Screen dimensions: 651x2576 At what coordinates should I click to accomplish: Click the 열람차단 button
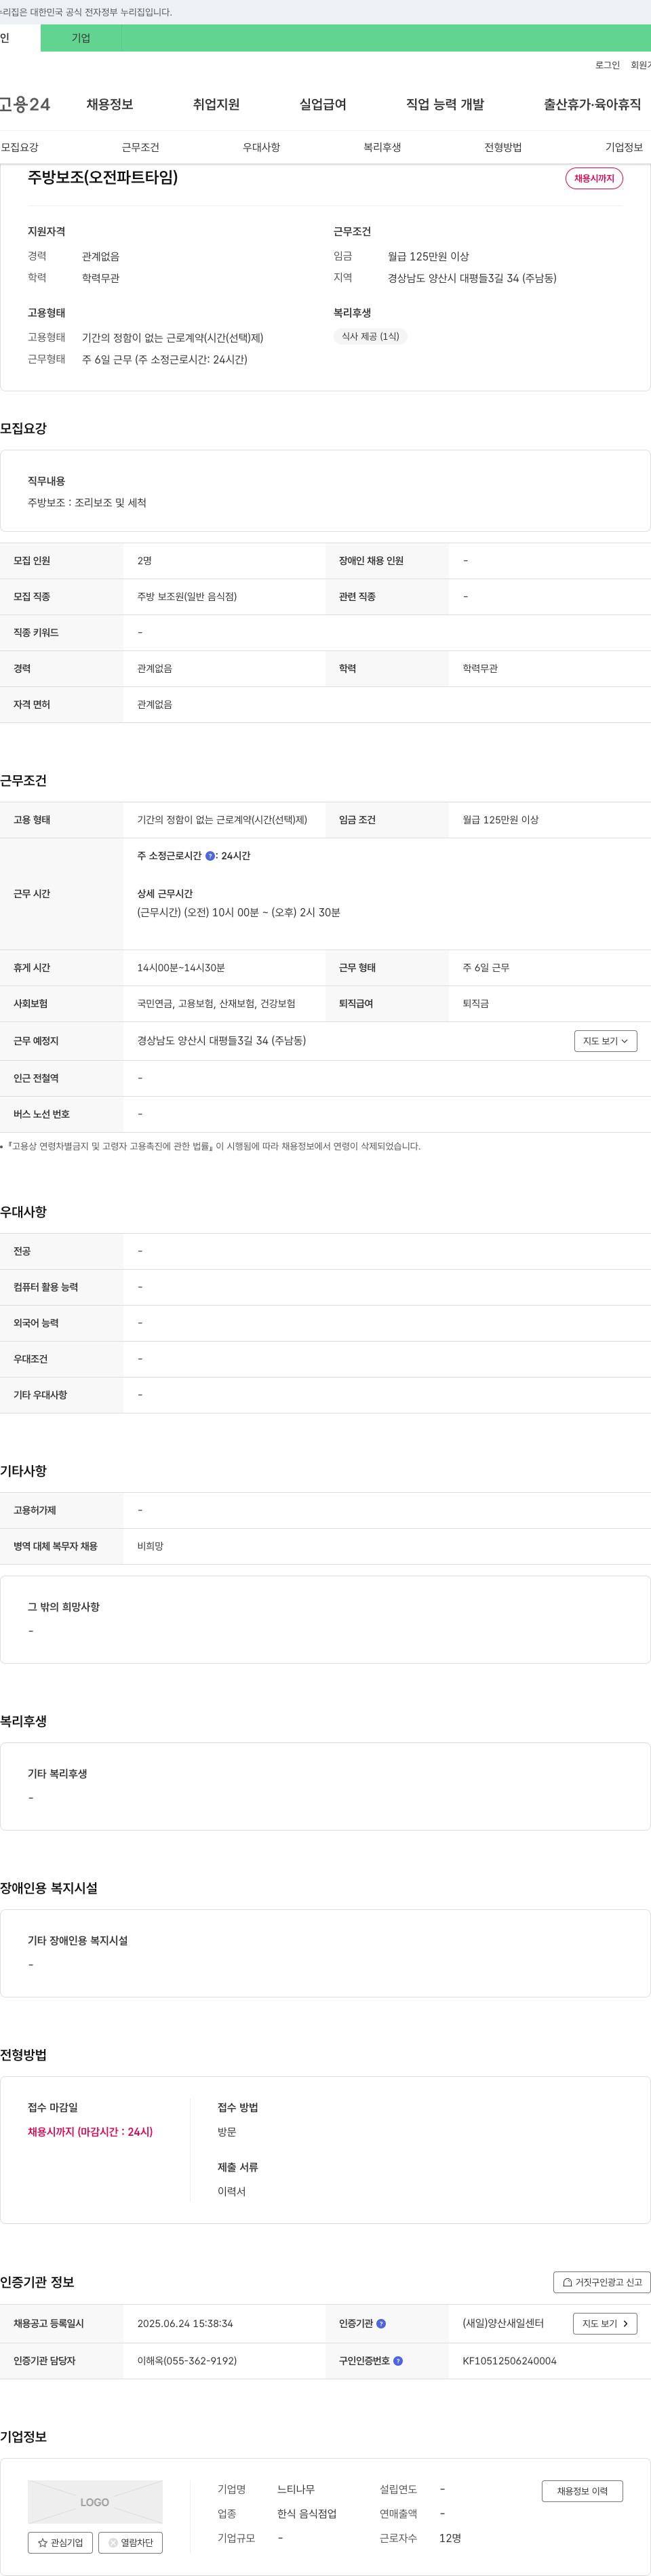tap(131, 2542)
